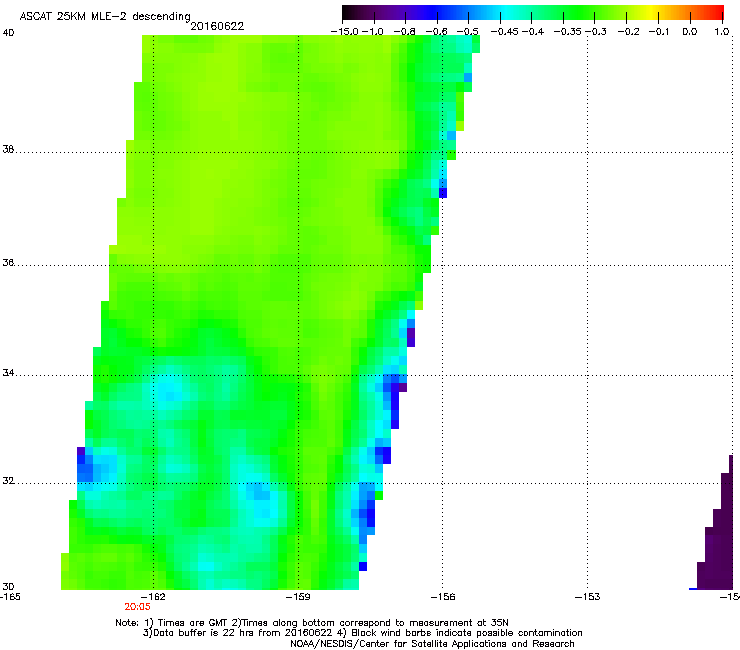Click the latitude label 38
740x650 pixels.
coord(8,150)
